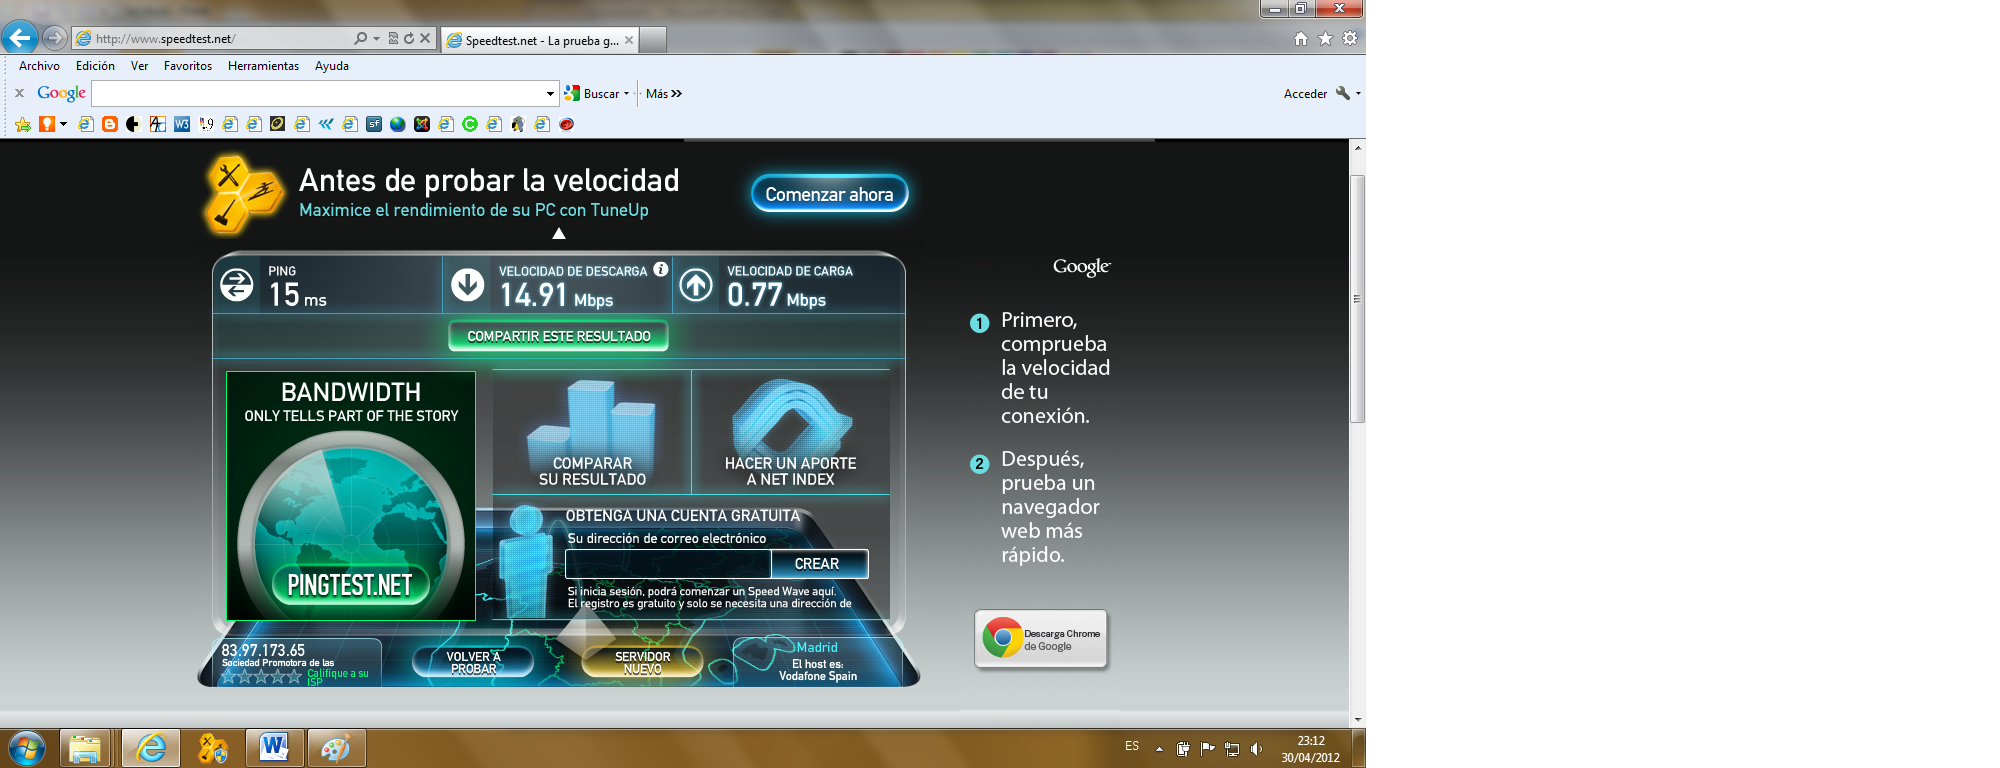Open Microsoft Word from the taskbar
Screen dimensions: 2000x768
274,748
